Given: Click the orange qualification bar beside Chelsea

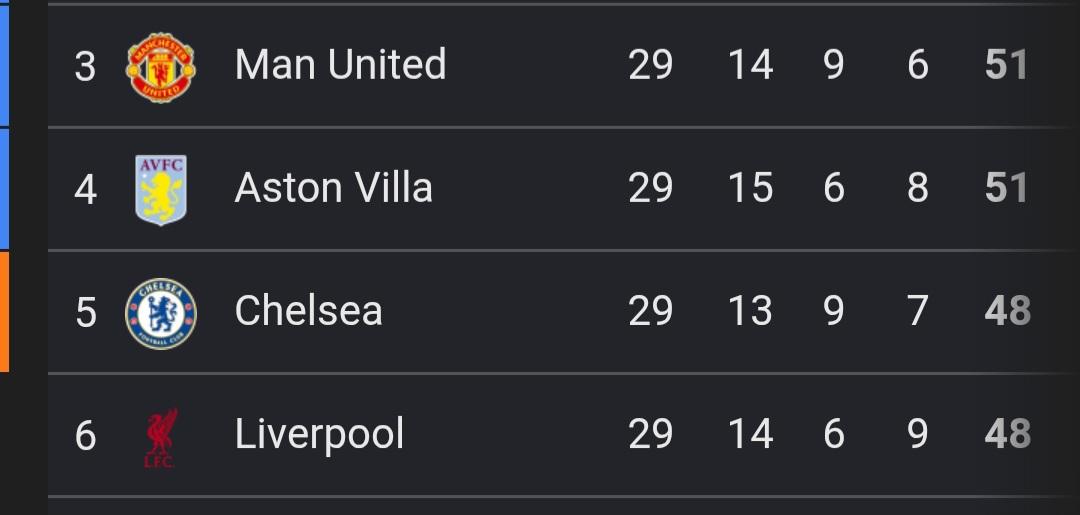Looking at the screenshot, I should (x=4, y=312).
